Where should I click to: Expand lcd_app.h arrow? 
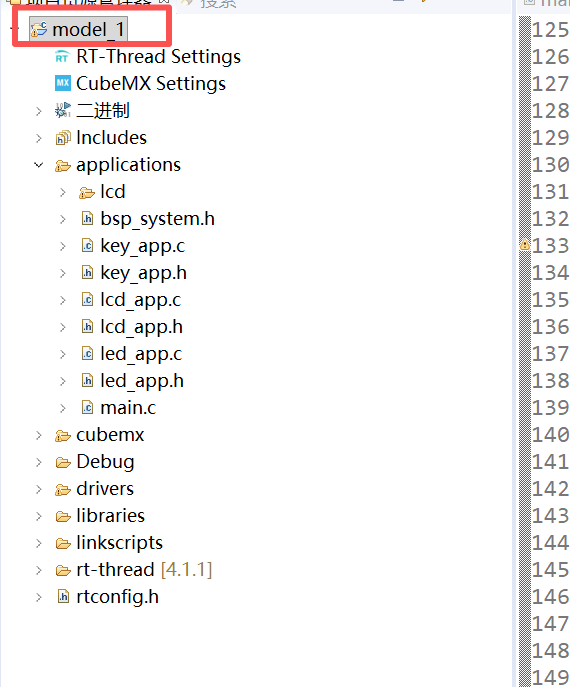63,327
